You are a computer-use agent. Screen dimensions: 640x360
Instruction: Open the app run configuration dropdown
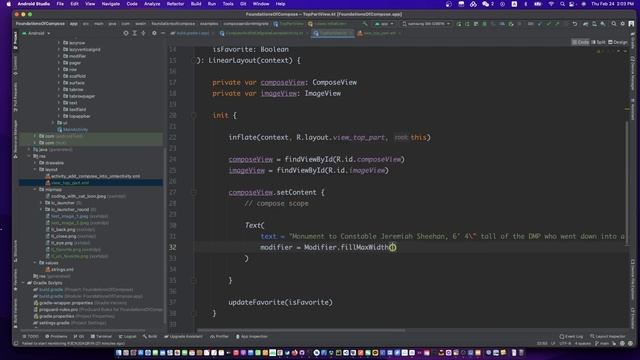[384, 24]
